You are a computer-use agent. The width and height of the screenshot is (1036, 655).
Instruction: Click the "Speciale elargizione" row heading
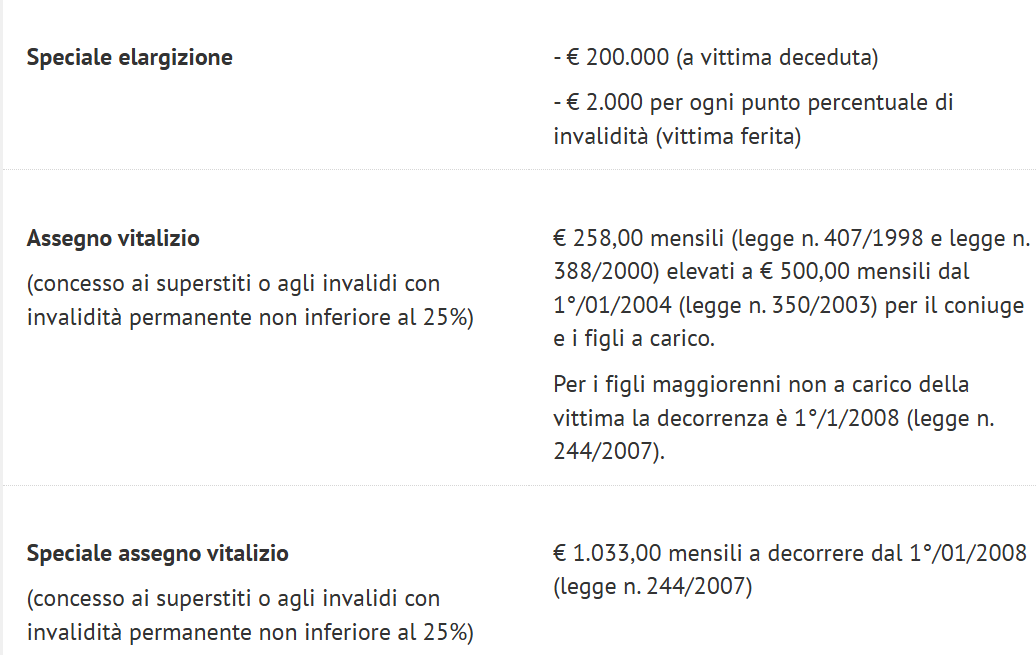tap(129, 58)
